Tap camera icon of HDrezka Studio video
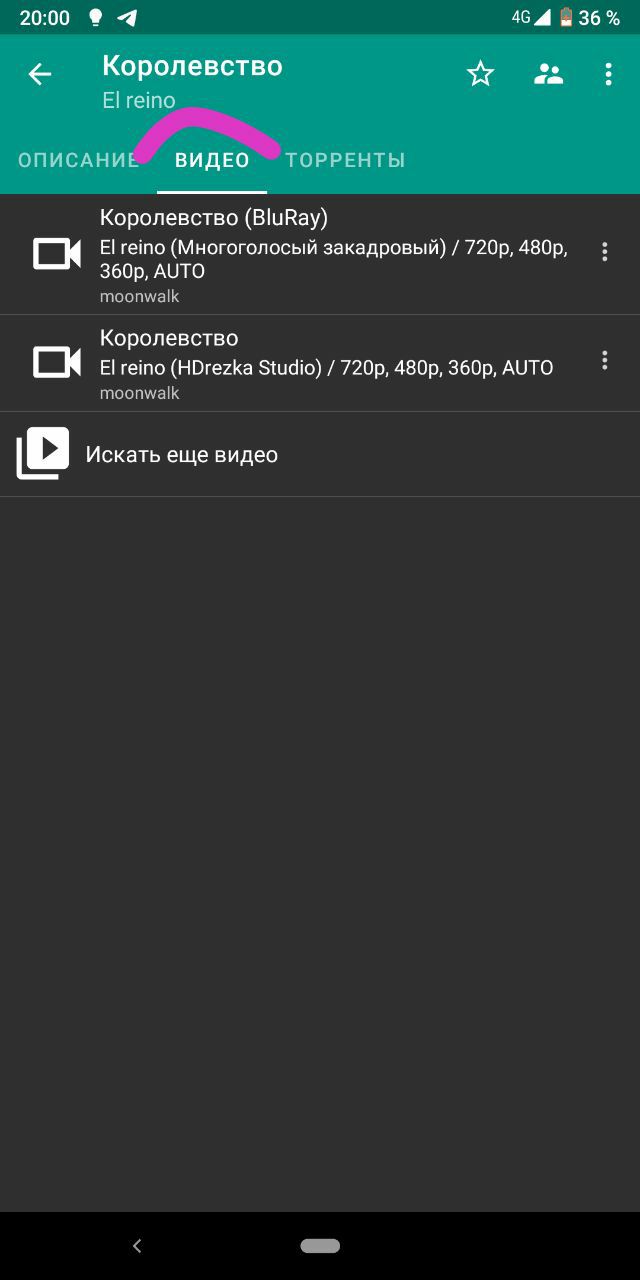The height and width of the screenshot is (1280, 640). coord(57,362)
